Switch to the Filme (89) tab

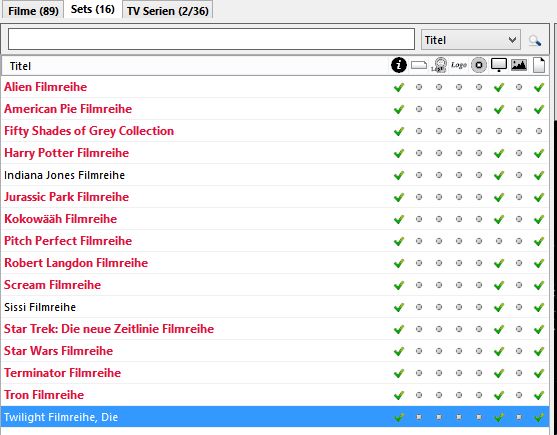point(33,11)
